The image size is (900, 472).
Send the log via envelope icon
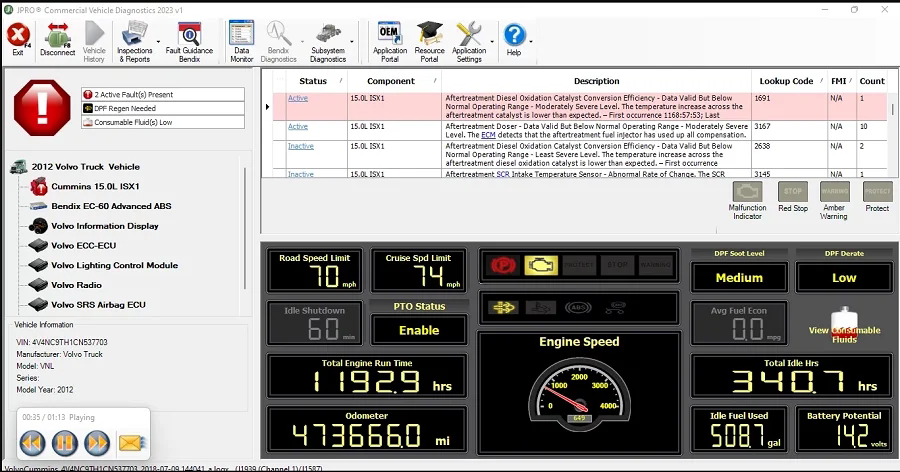[x=131, y=441]
